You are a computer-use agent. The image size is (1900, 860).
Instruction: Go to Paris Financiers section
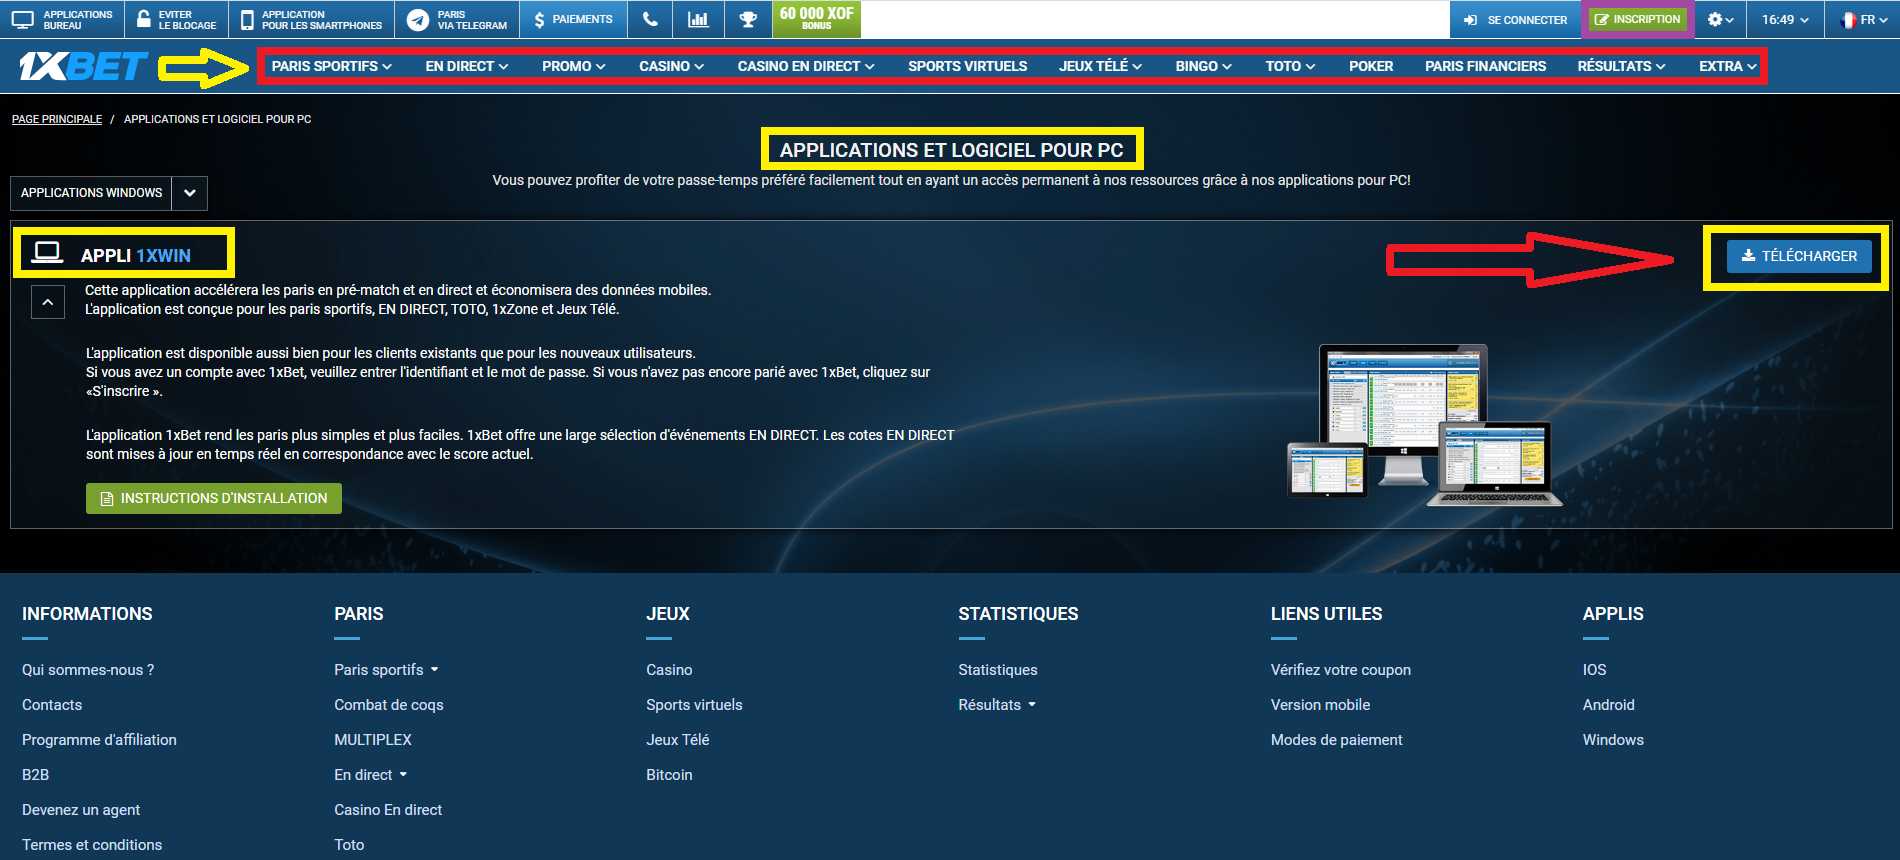point(1485,66)
